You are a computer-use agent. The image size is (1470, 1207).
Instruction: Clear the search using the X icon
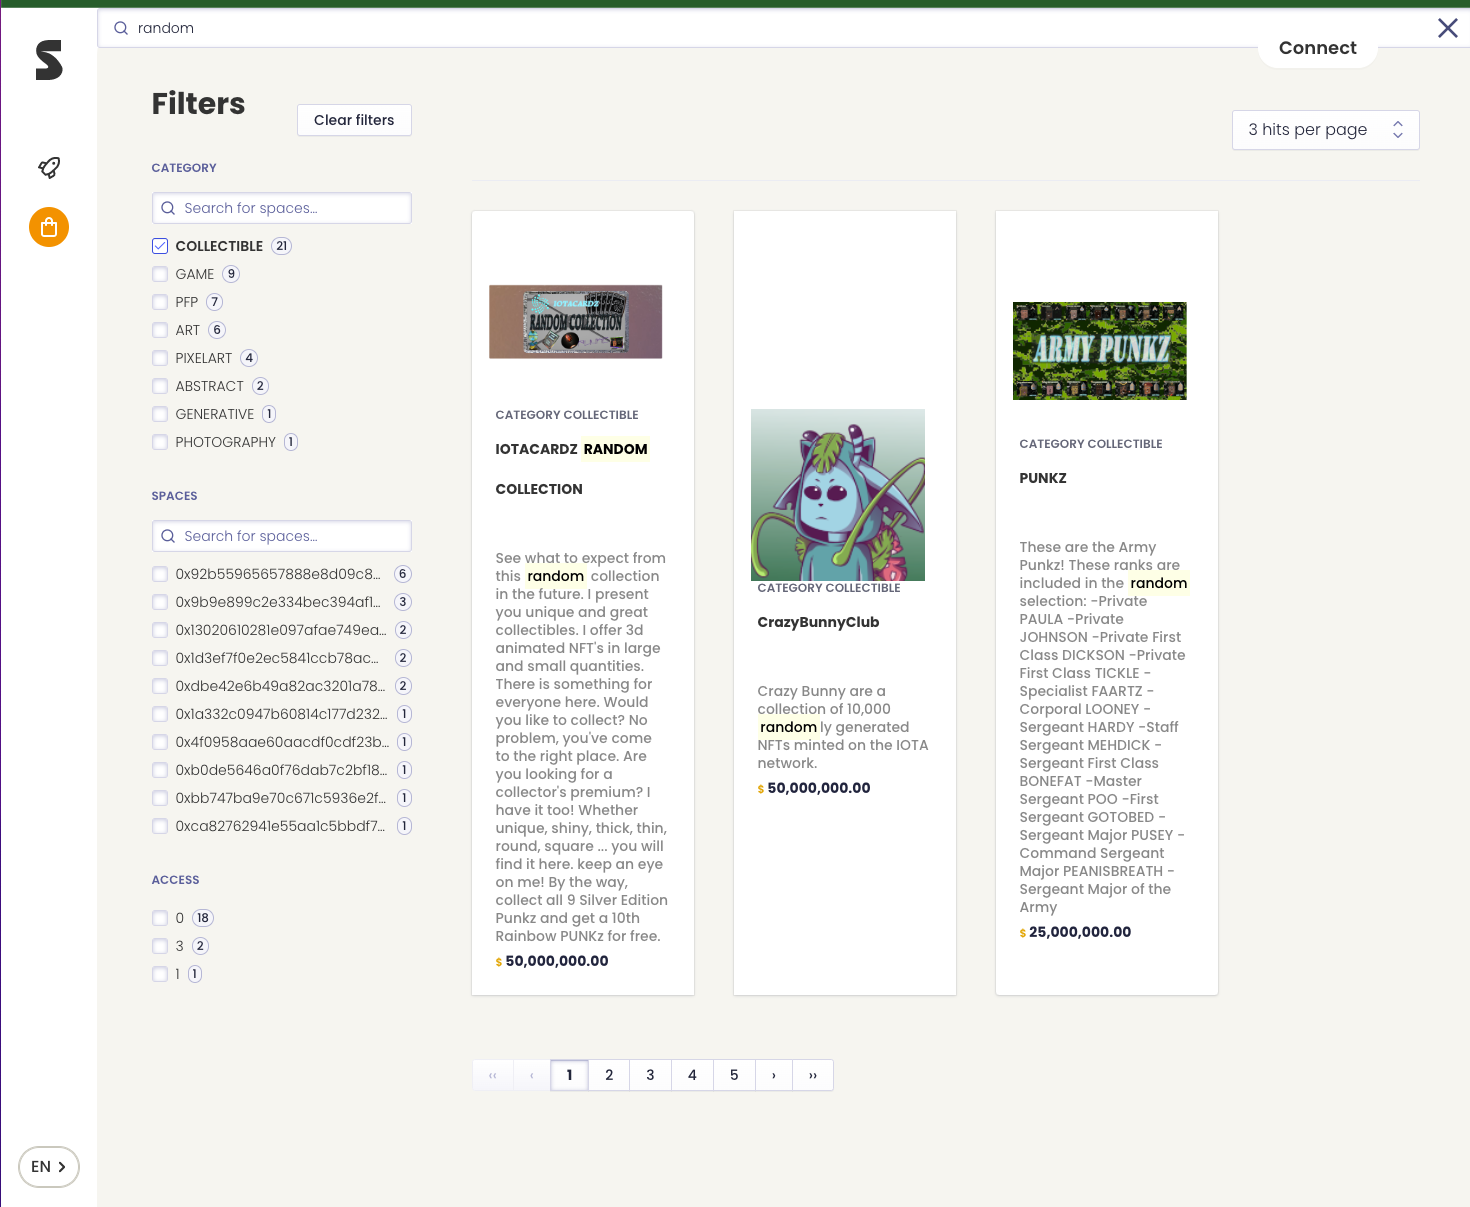1447,28
